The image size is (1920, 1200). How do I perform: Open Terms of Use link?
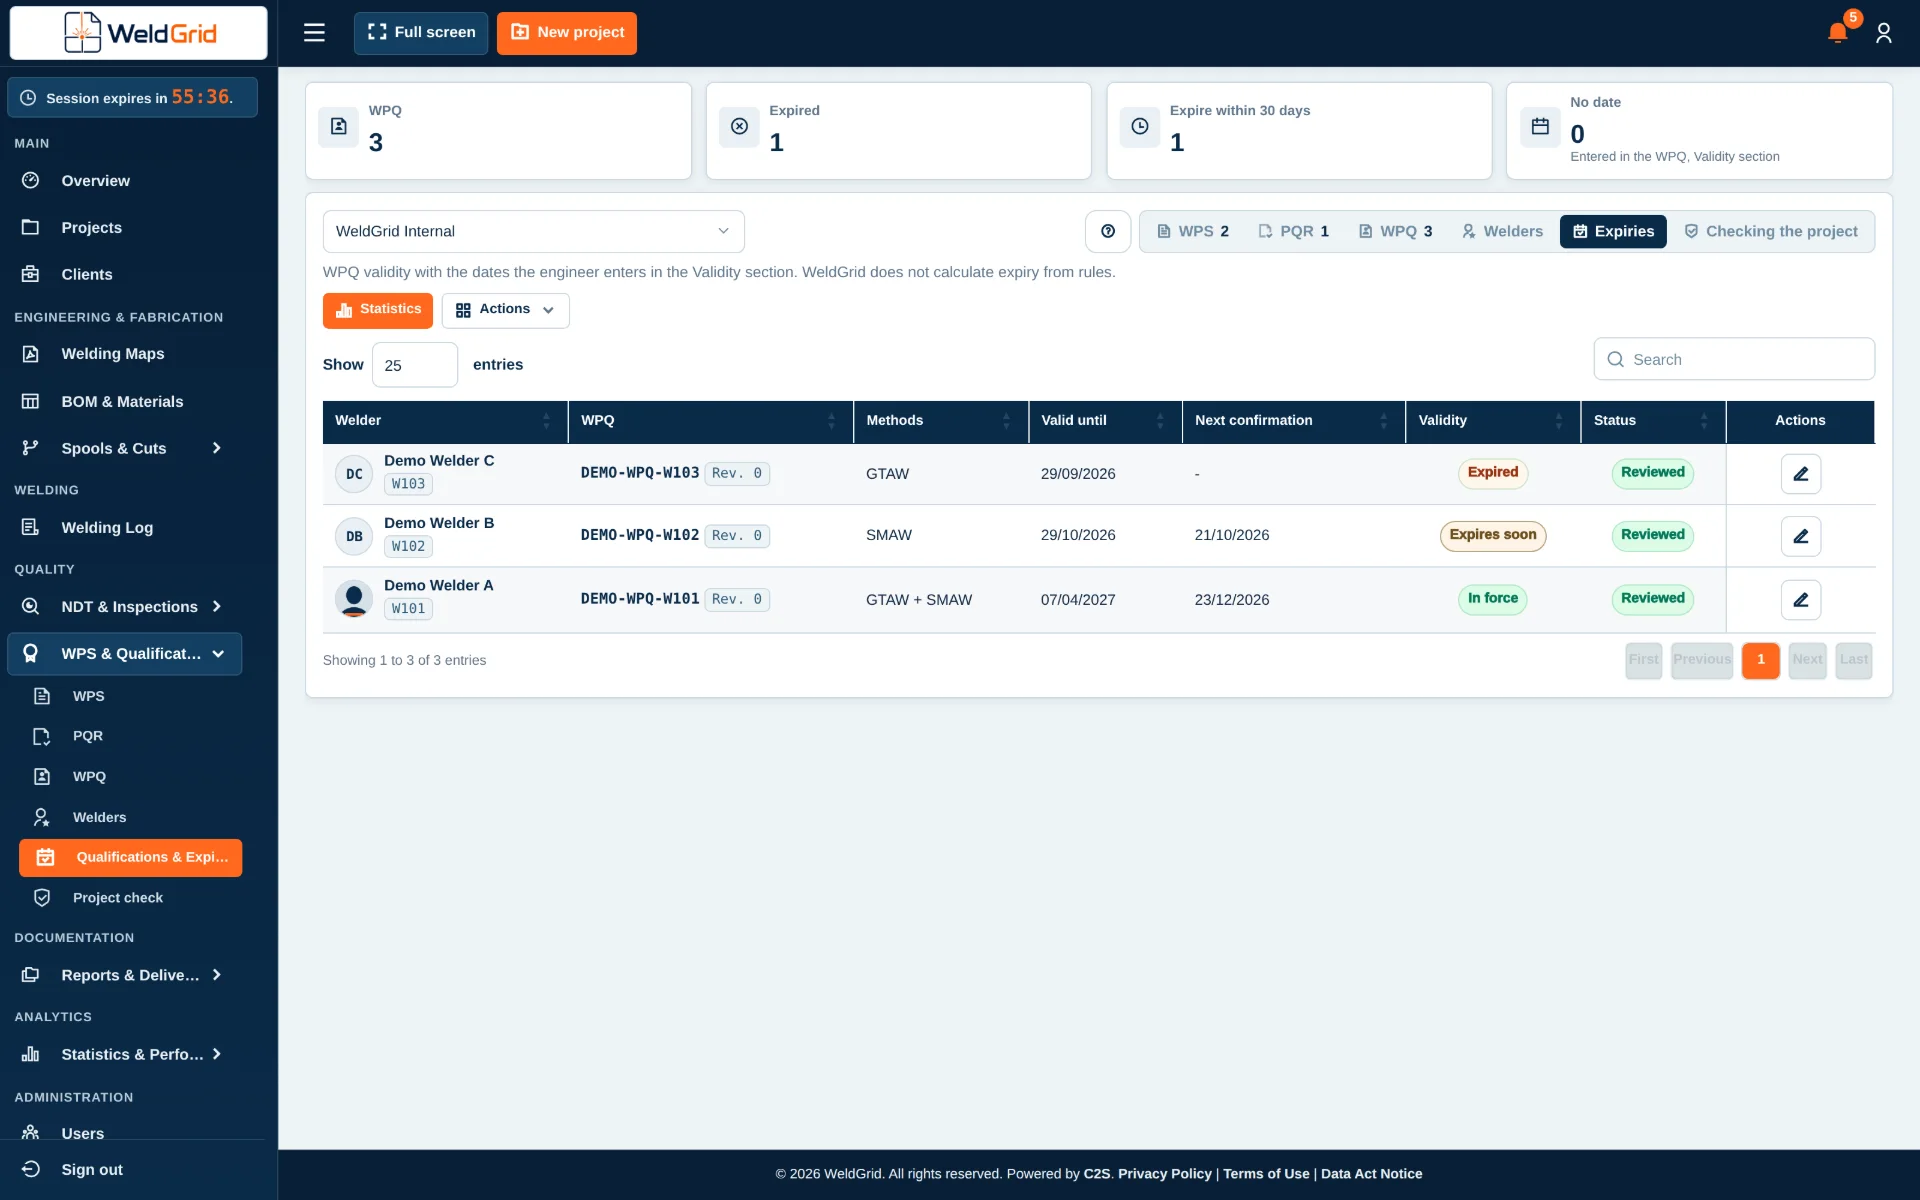coord(1266,1174)
